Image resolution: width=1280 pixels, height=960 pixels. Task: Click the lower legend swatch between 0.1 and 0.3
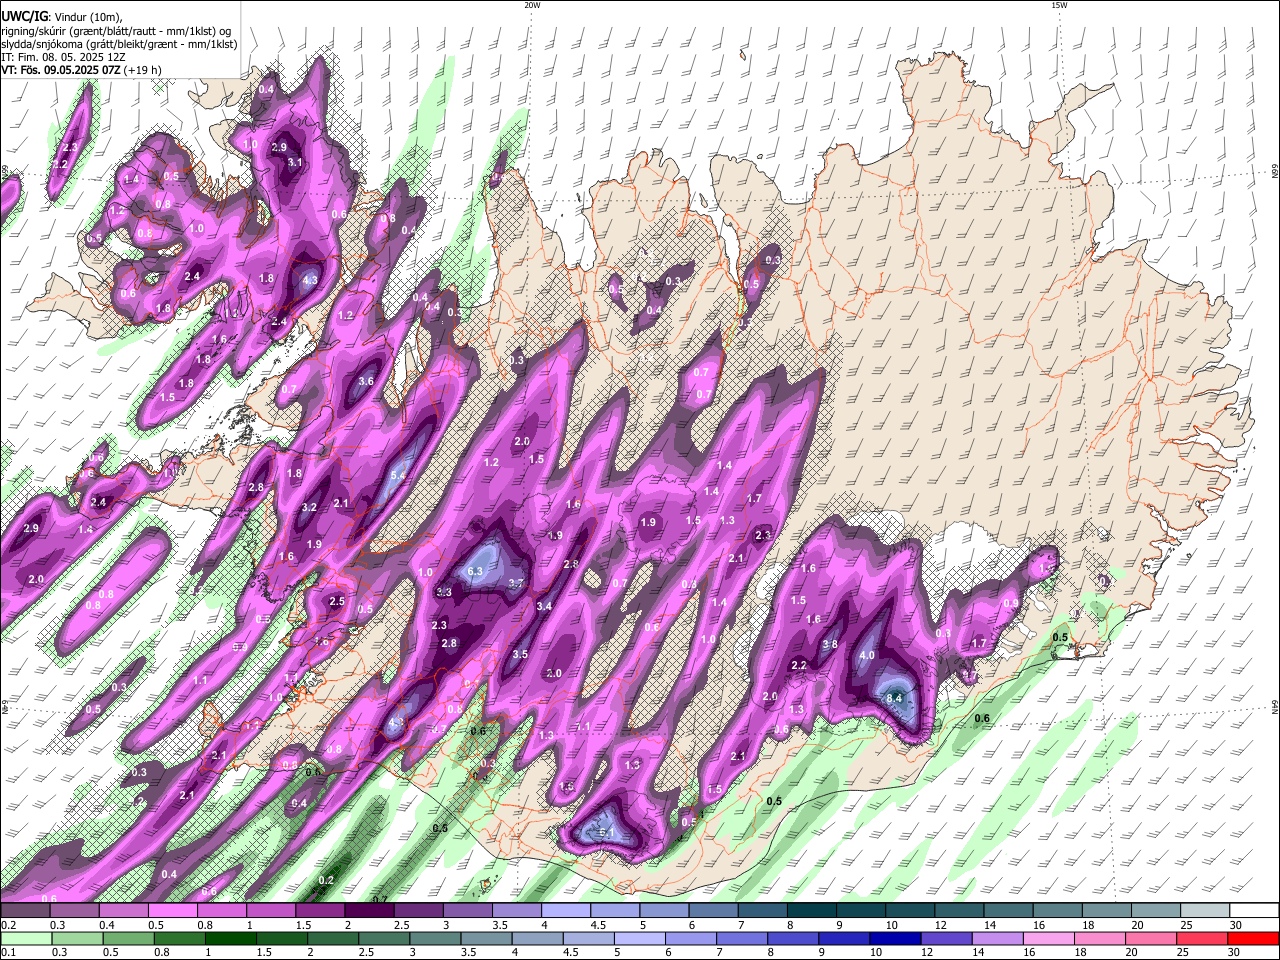(25, 939)
